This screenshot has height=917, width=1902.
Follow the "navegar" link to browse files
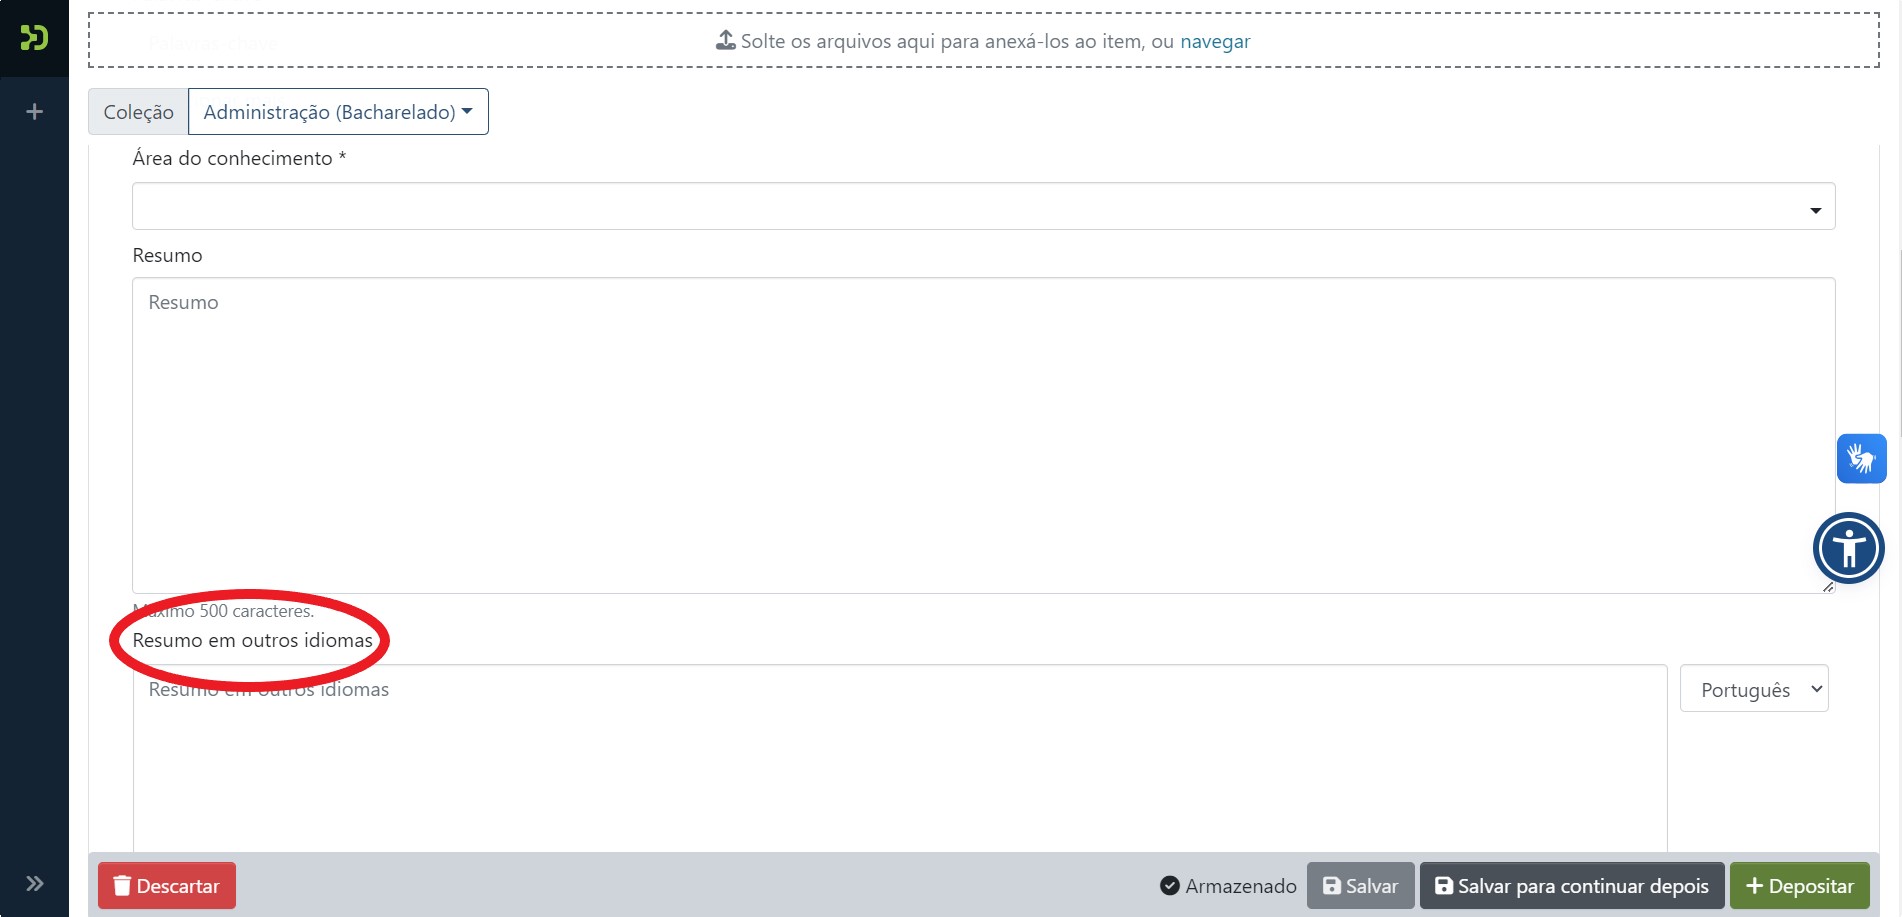tap(1214, 41)
